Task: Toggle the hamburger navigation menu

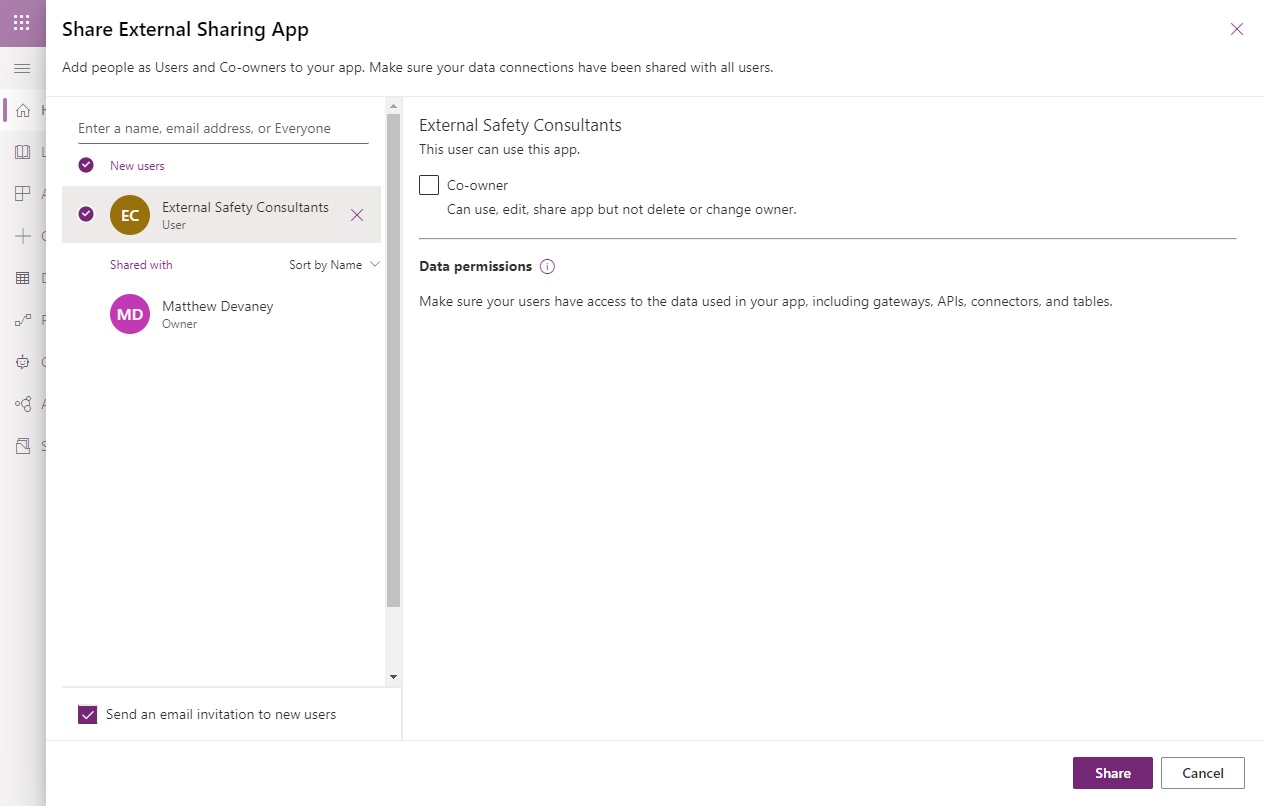Action: (22, 68)
